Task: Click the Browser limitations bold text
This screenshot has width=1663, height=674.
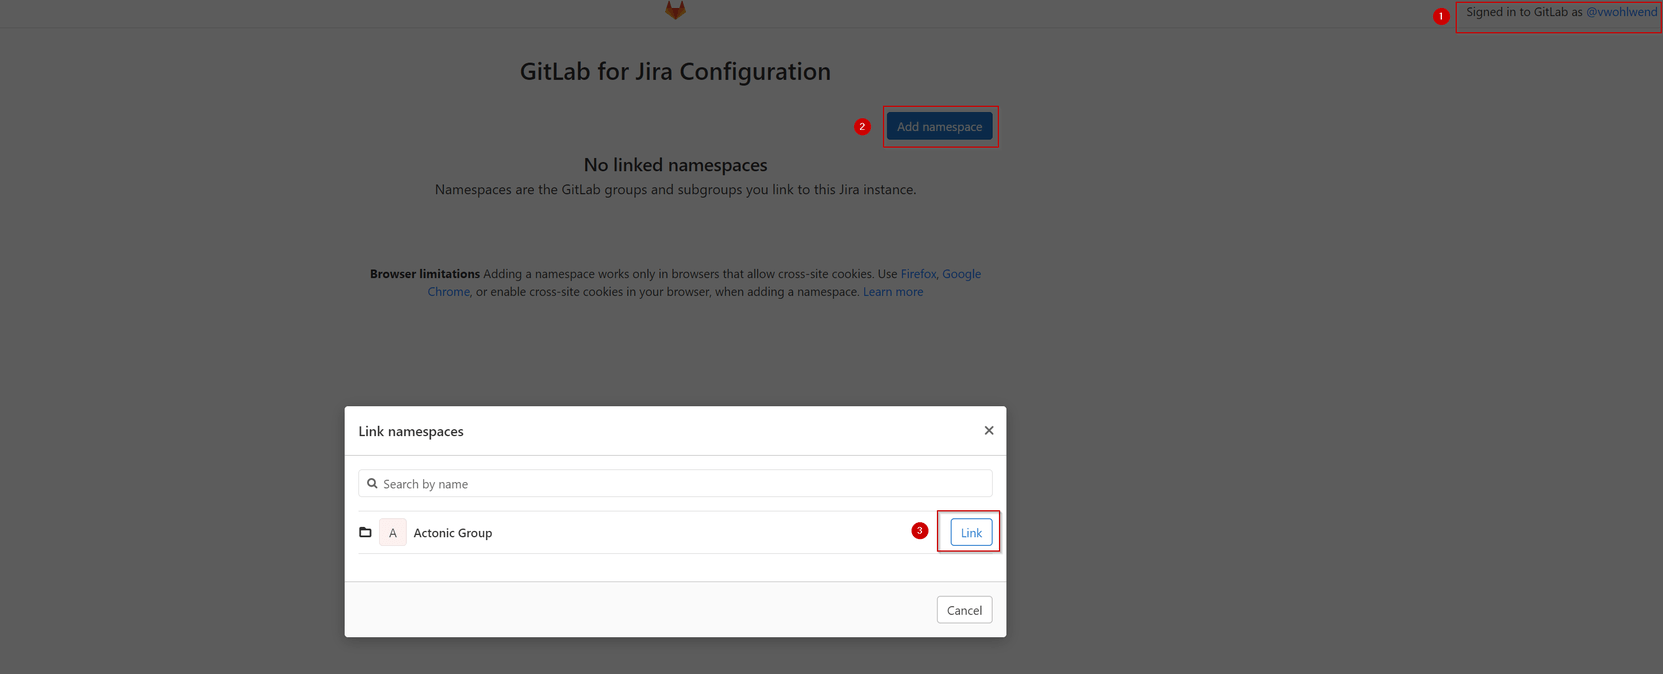Action: [x=425, y=273]
